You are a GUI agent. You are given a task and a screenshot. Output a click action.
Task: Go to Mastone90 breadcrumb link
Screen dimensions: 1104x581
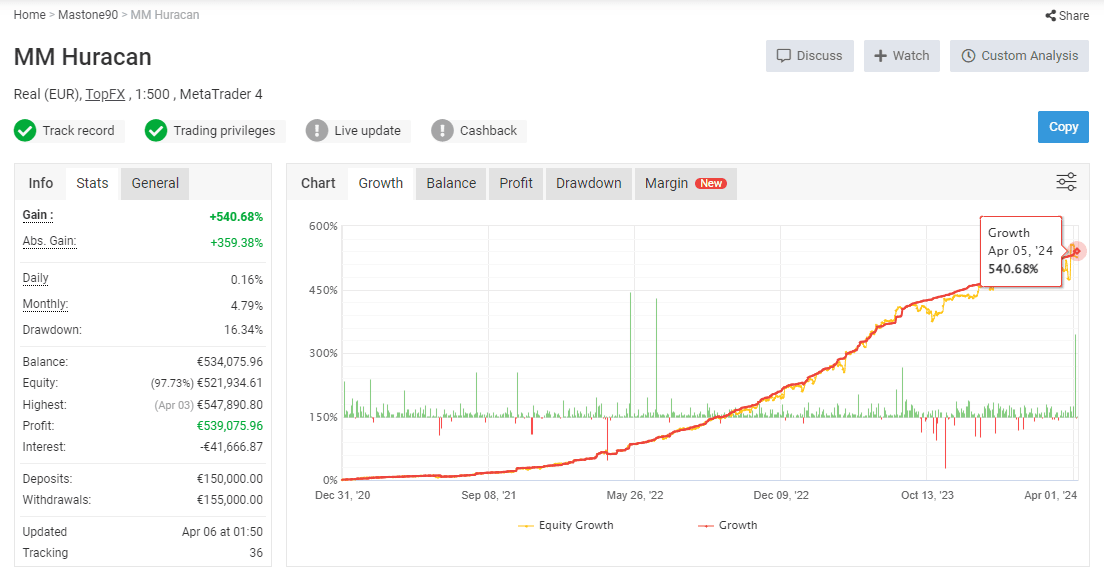(88, 15)
